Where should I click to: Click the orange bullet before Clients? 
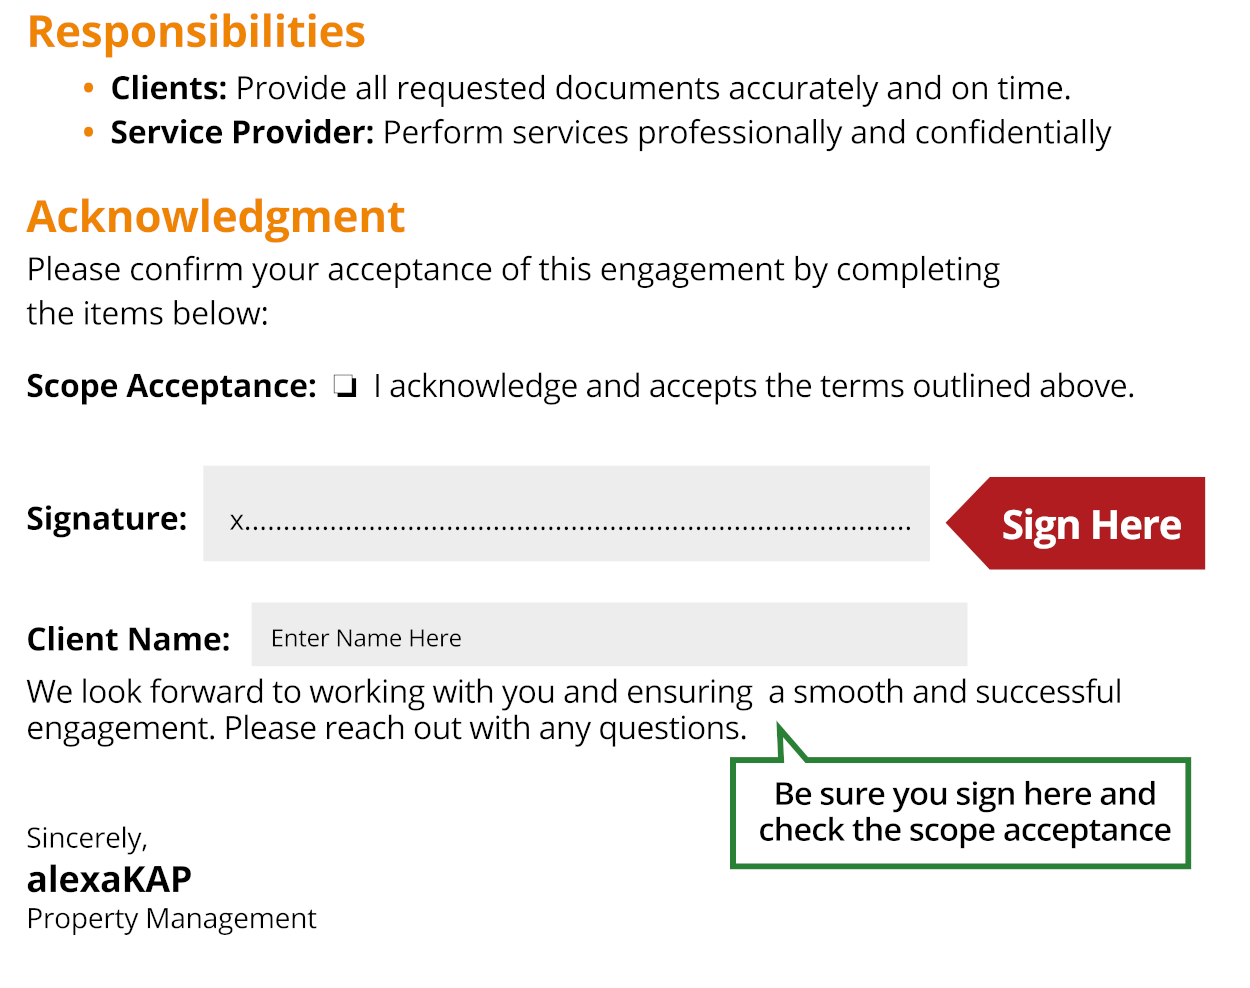coord(89,89)
